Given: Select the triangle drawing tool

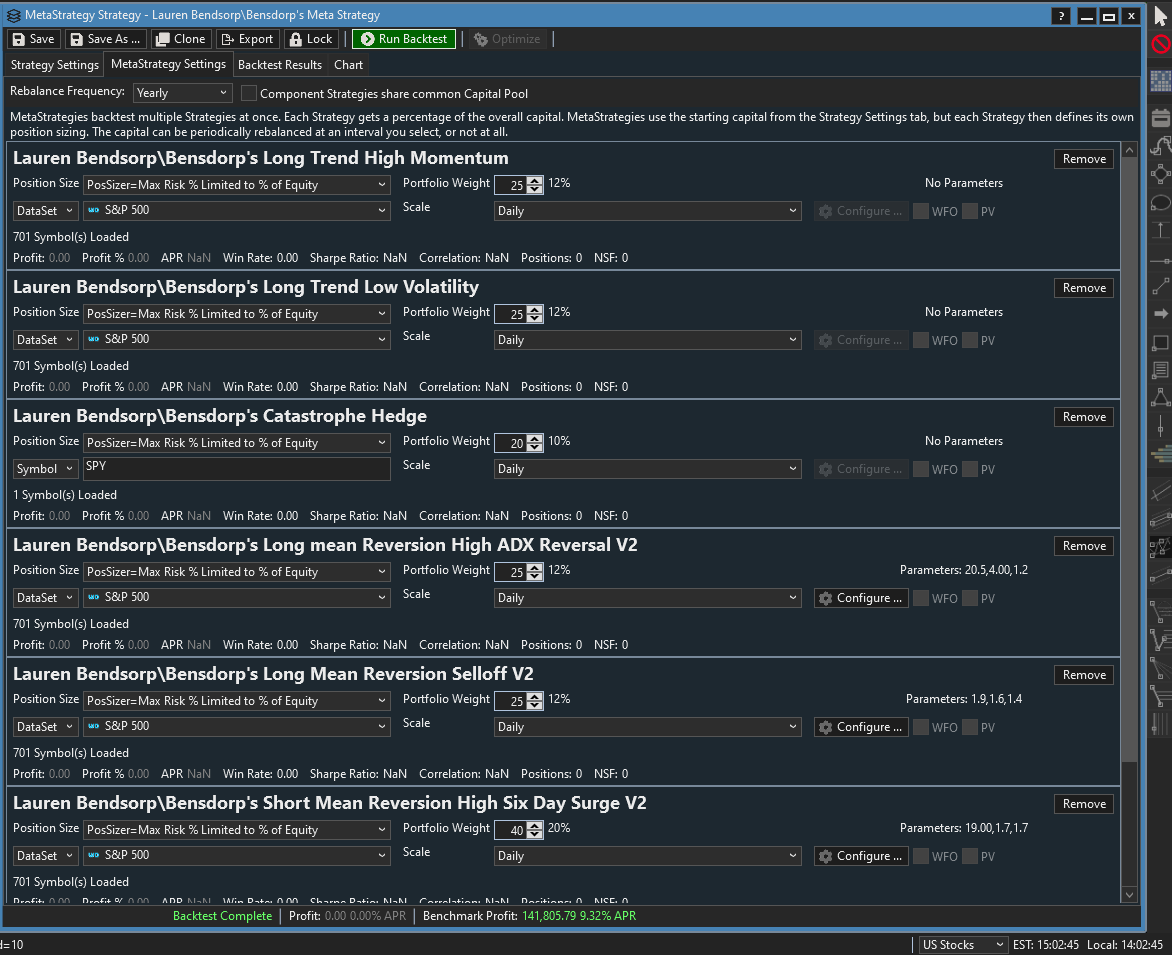Looking at the screenshot, I should pos(1160,397).
